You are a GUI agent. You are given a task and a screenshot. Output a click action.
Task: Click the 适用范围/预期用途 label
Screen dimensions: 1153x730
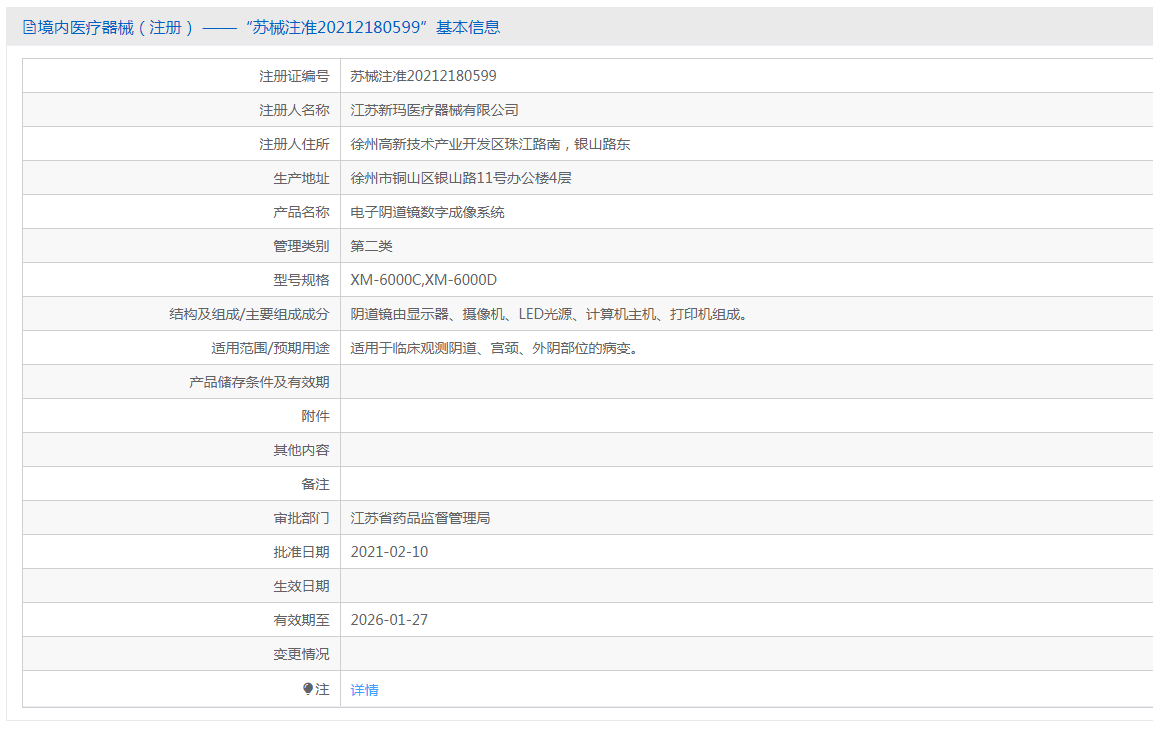[271, 348]
